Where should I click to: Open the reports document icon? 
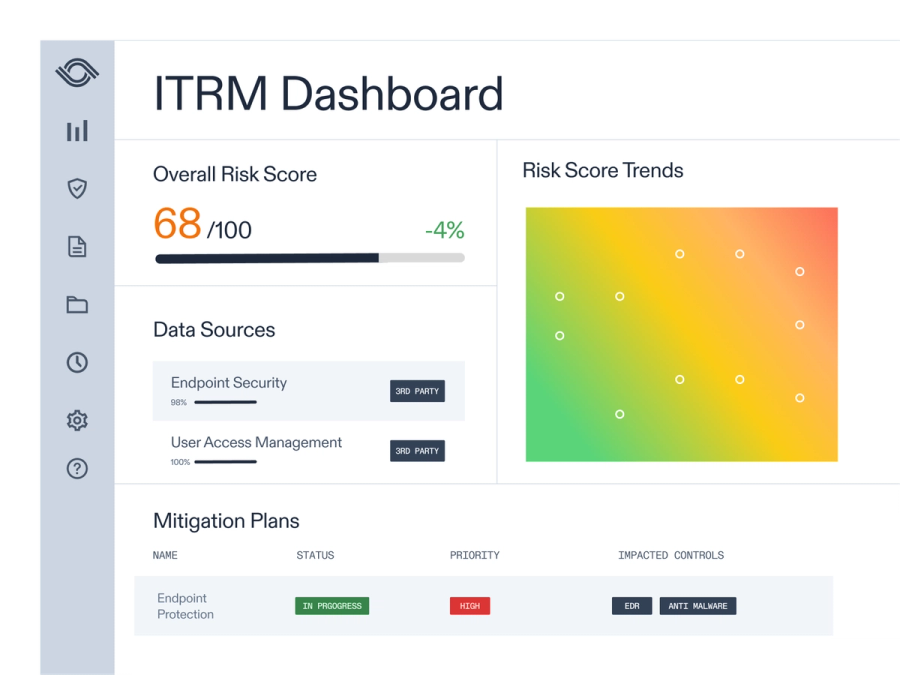click(77, 246)
